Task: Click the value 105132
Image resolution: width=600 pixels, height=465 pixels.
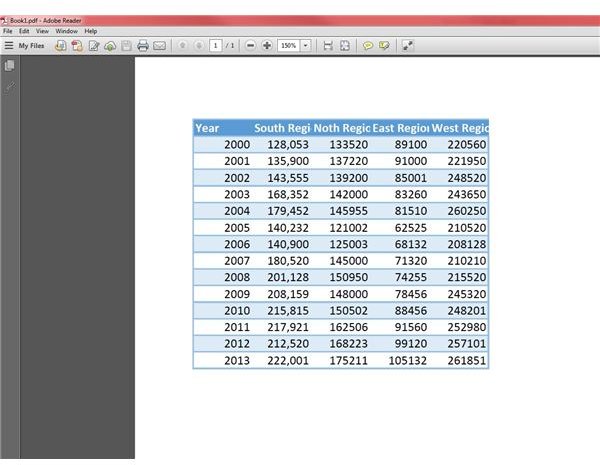Action: click(x=408, y=361)
